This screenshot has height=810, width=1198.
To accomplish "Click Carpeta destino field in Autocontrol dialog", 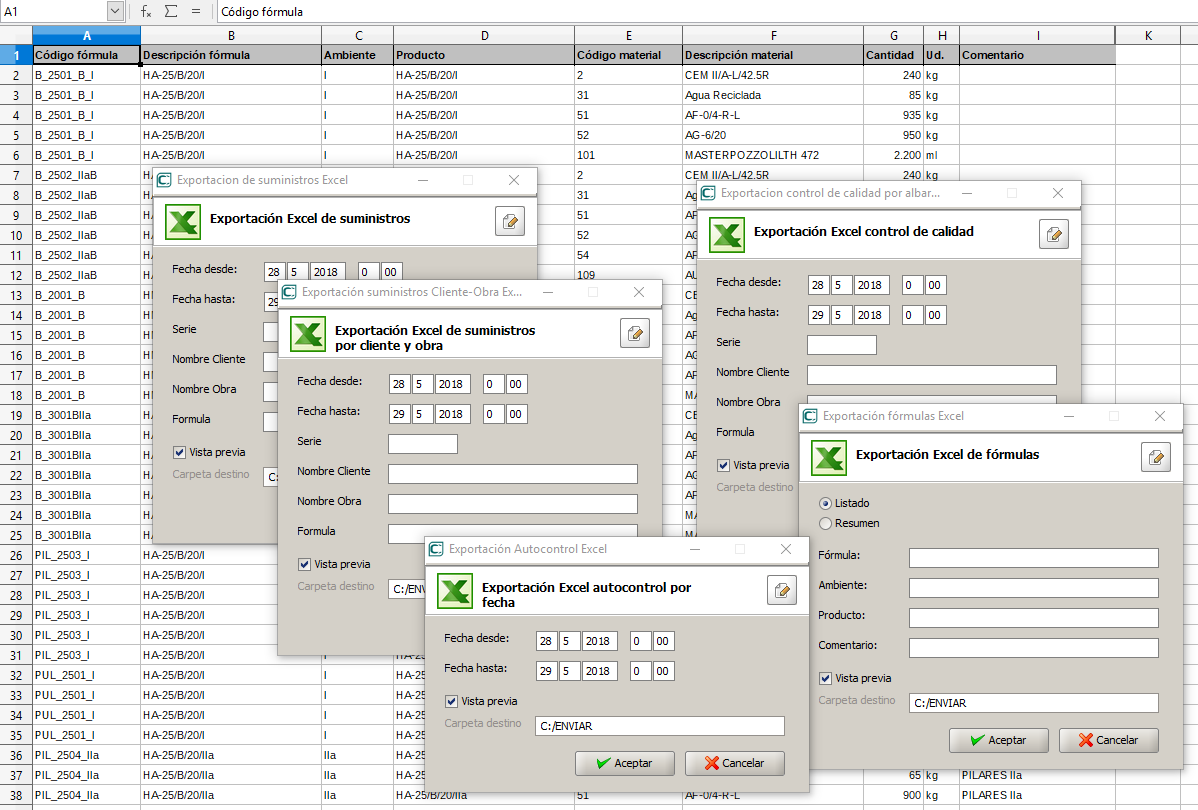I will (660, 726).
